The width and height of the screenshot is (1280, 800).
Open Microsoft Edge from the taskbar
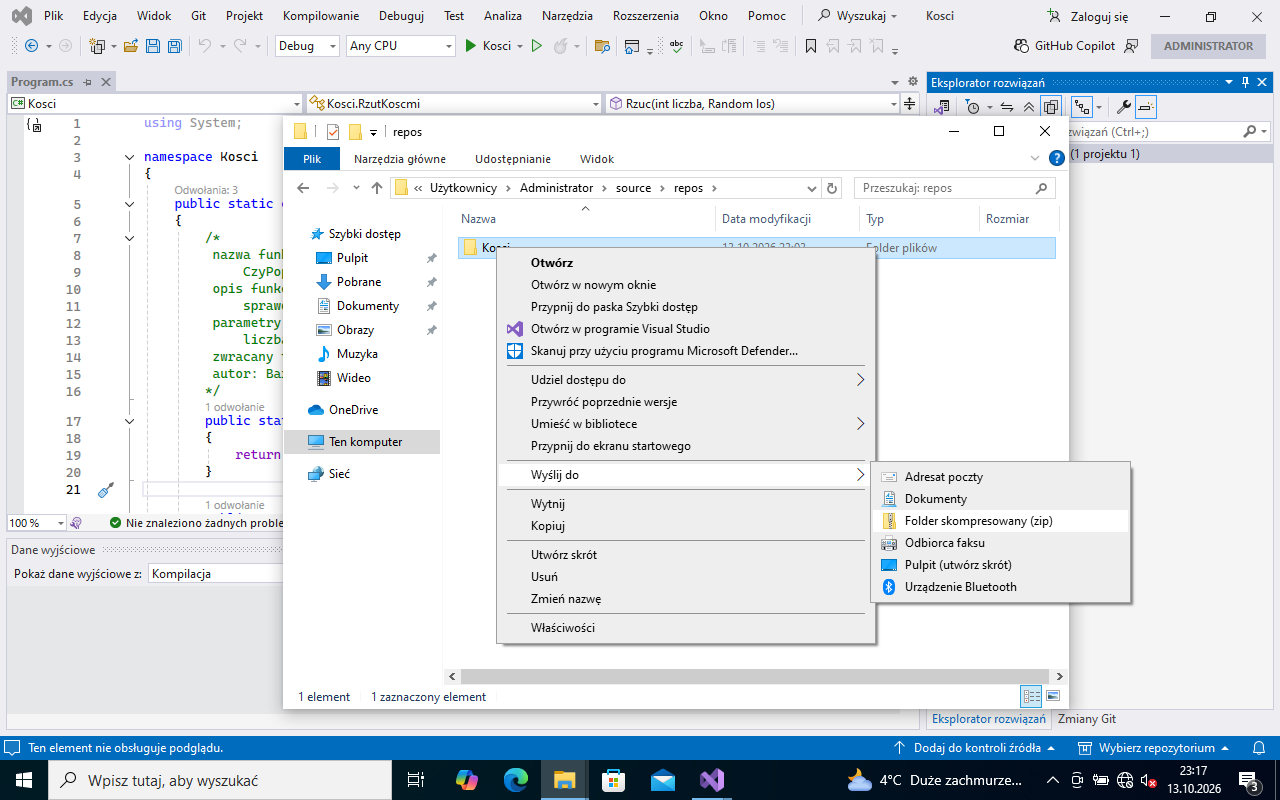click(516, 780)
